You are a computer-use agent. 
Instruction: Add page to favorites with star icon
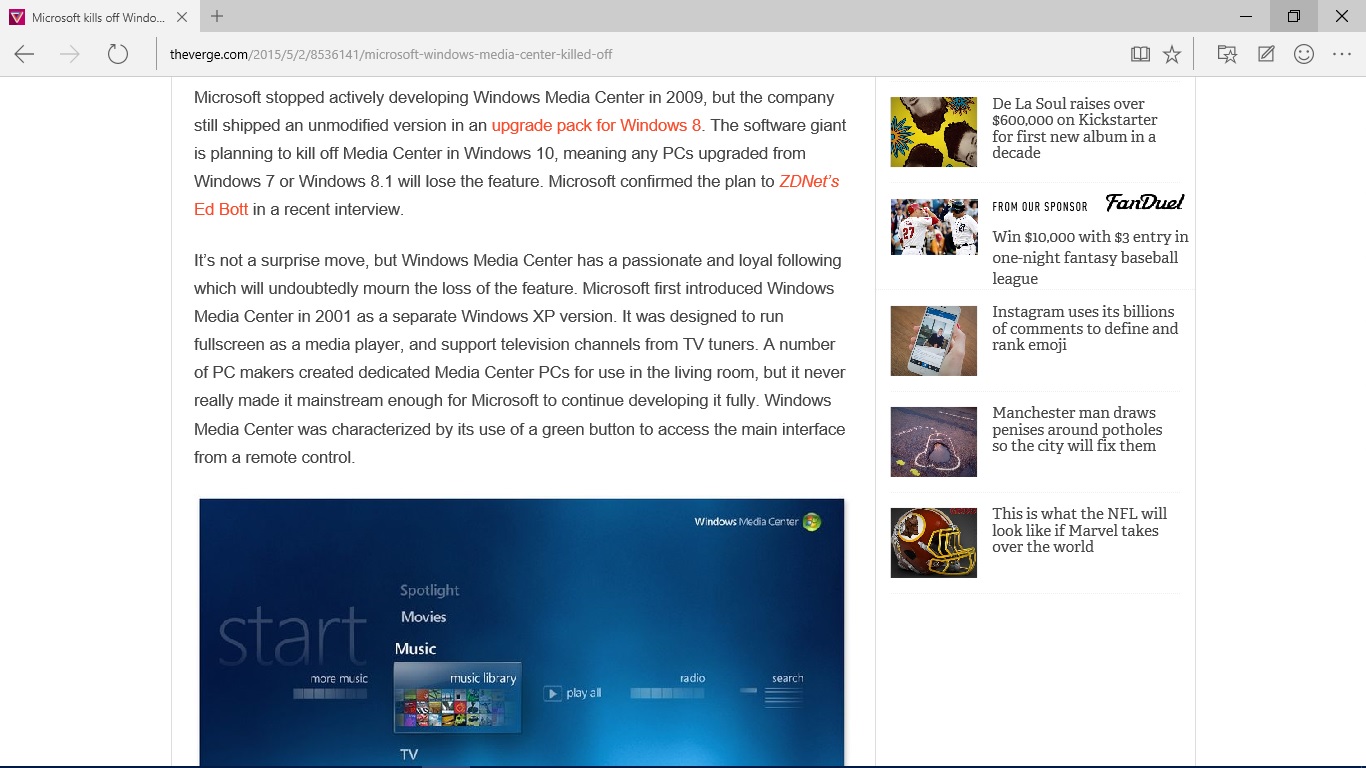tap(1172, 55)
